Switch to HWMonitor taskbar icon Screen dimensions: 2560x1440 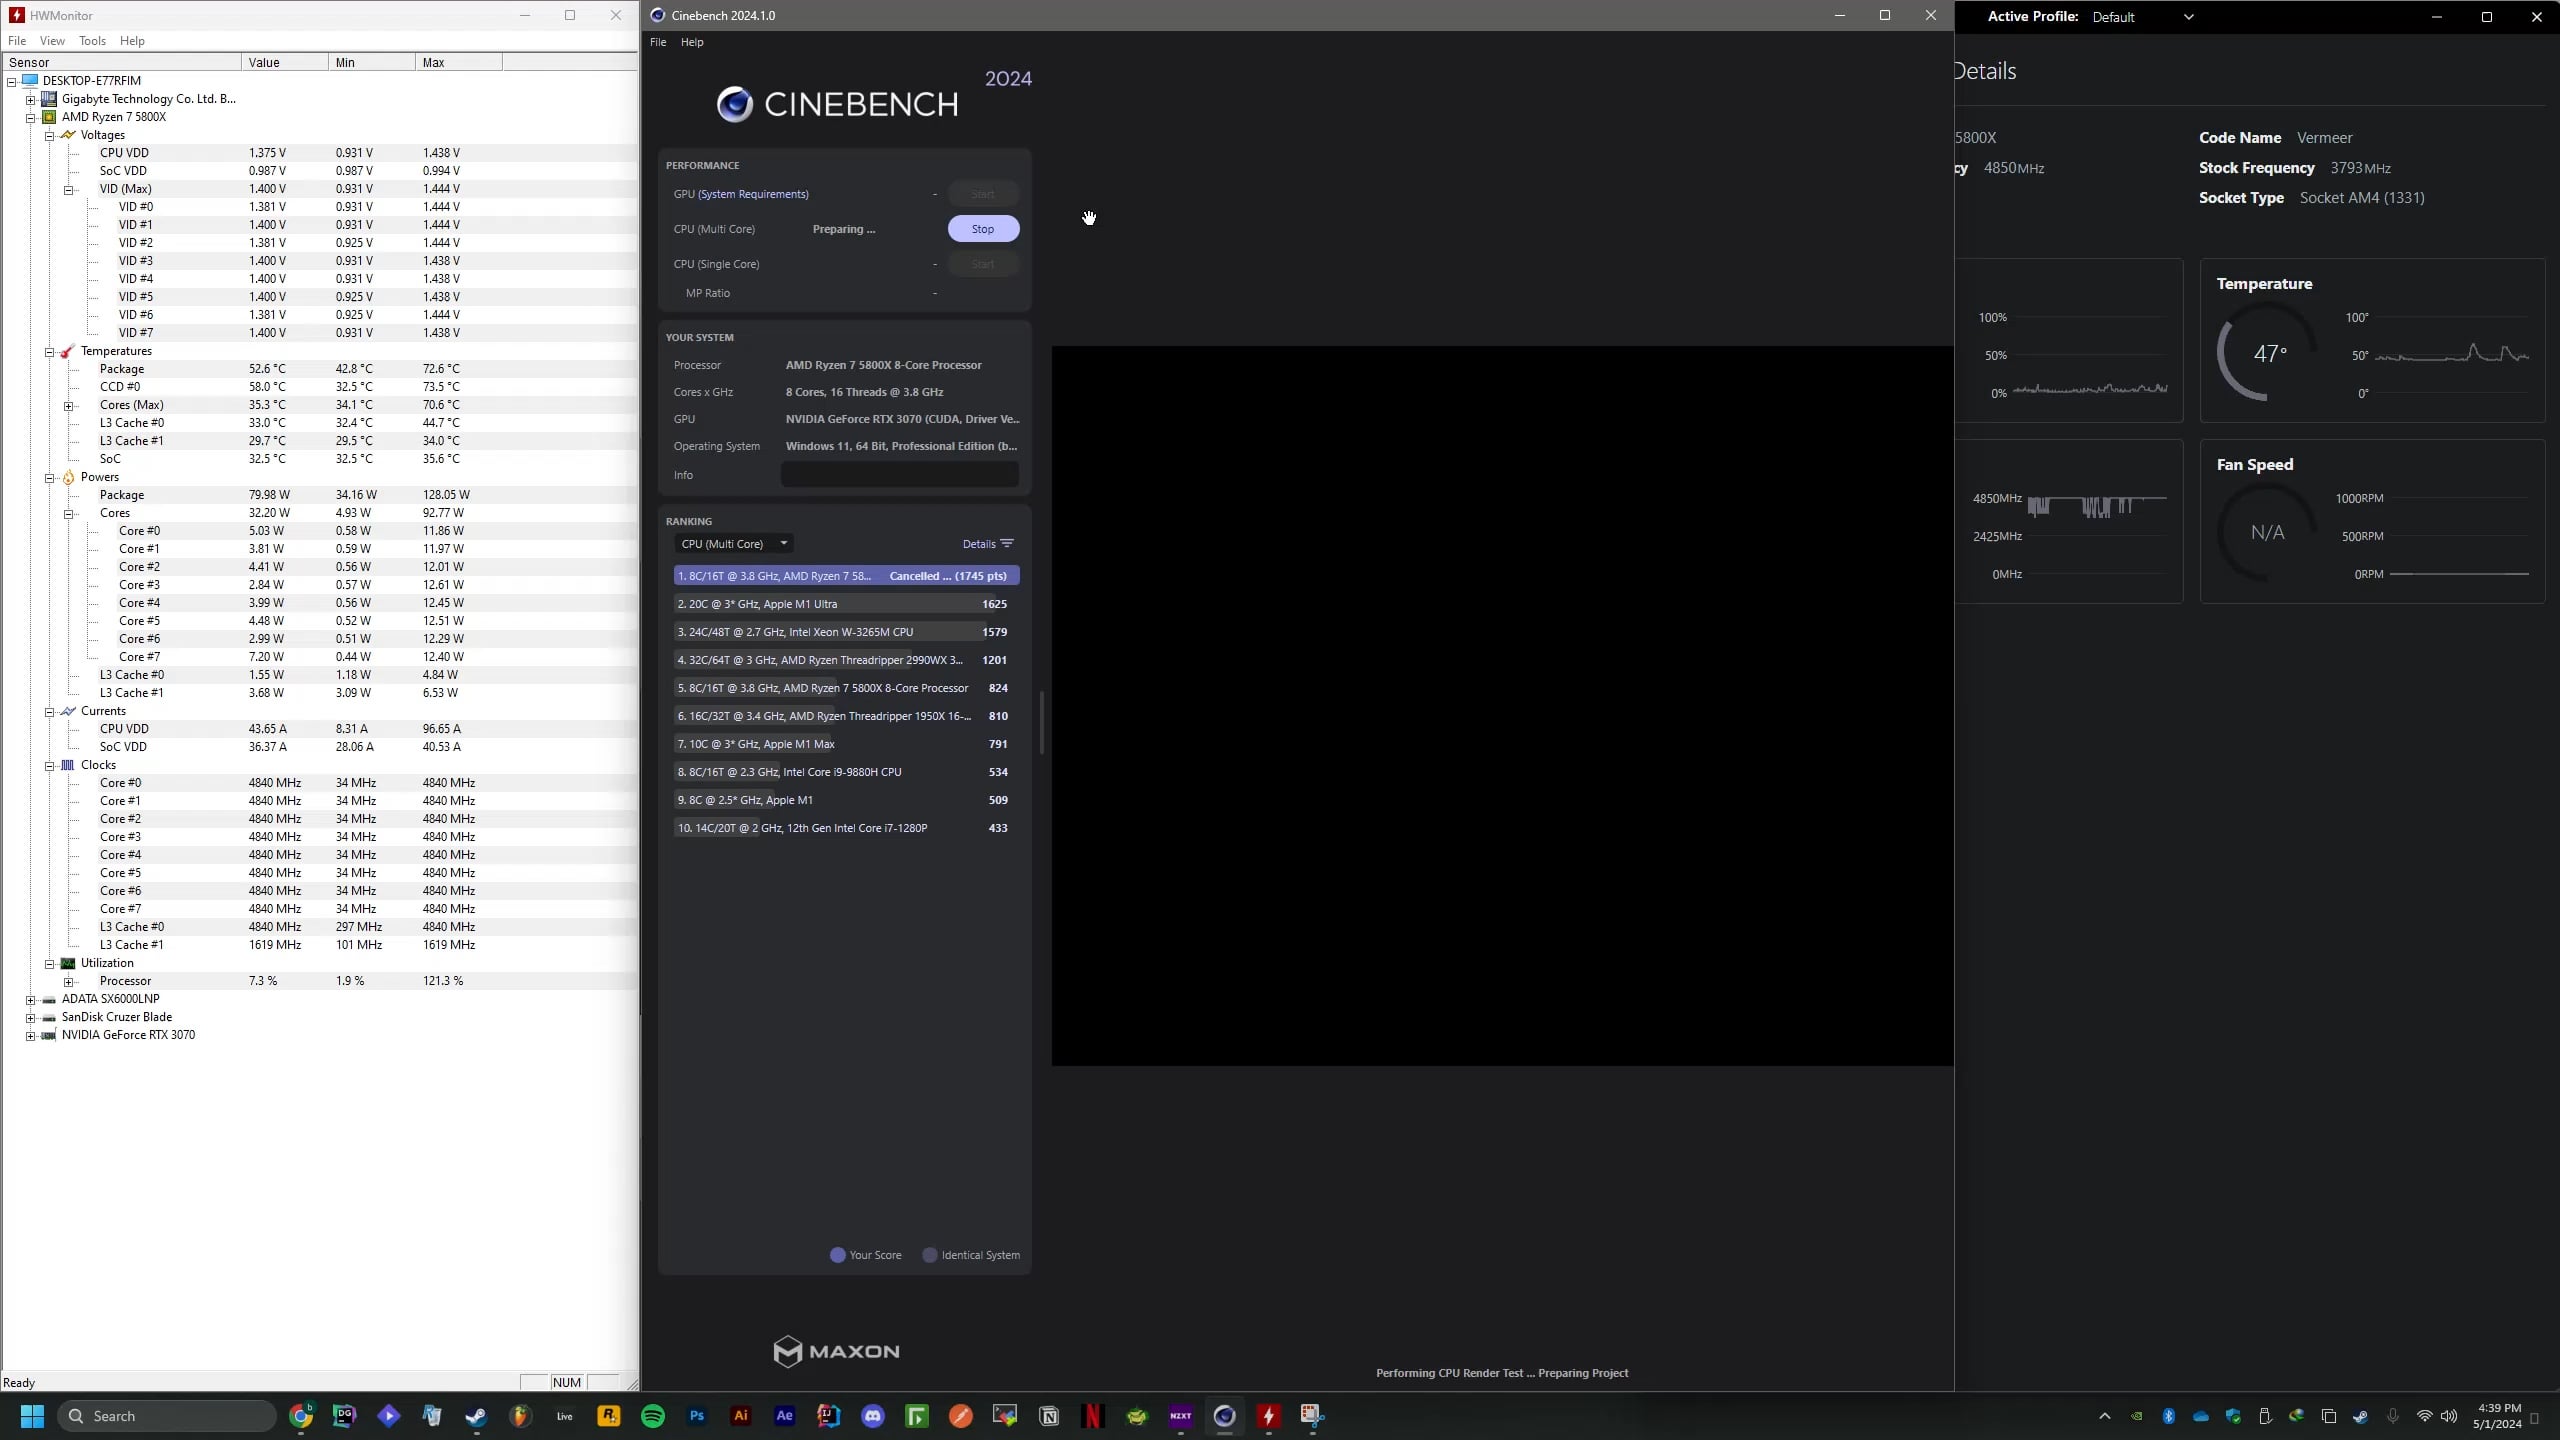pyautogui.click(x=1269, y=1416)
